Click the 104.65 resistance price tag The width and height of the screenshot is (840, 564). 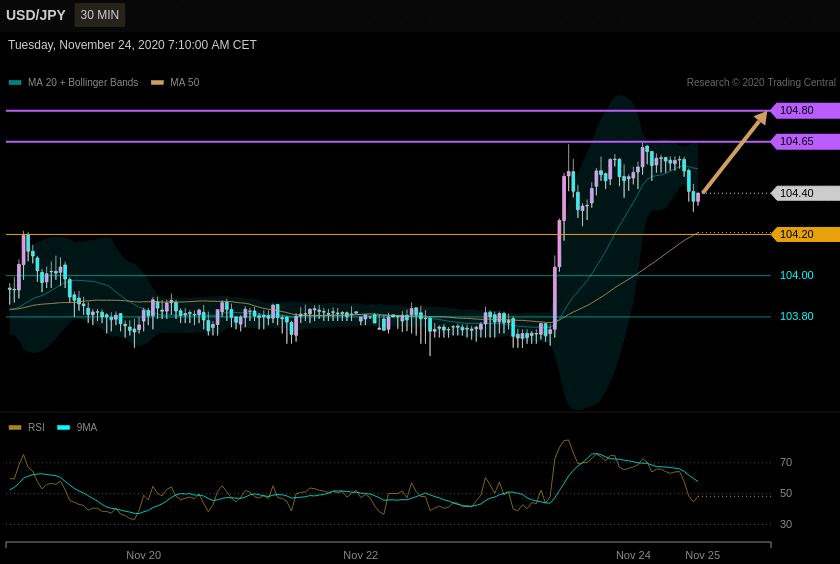805,141
